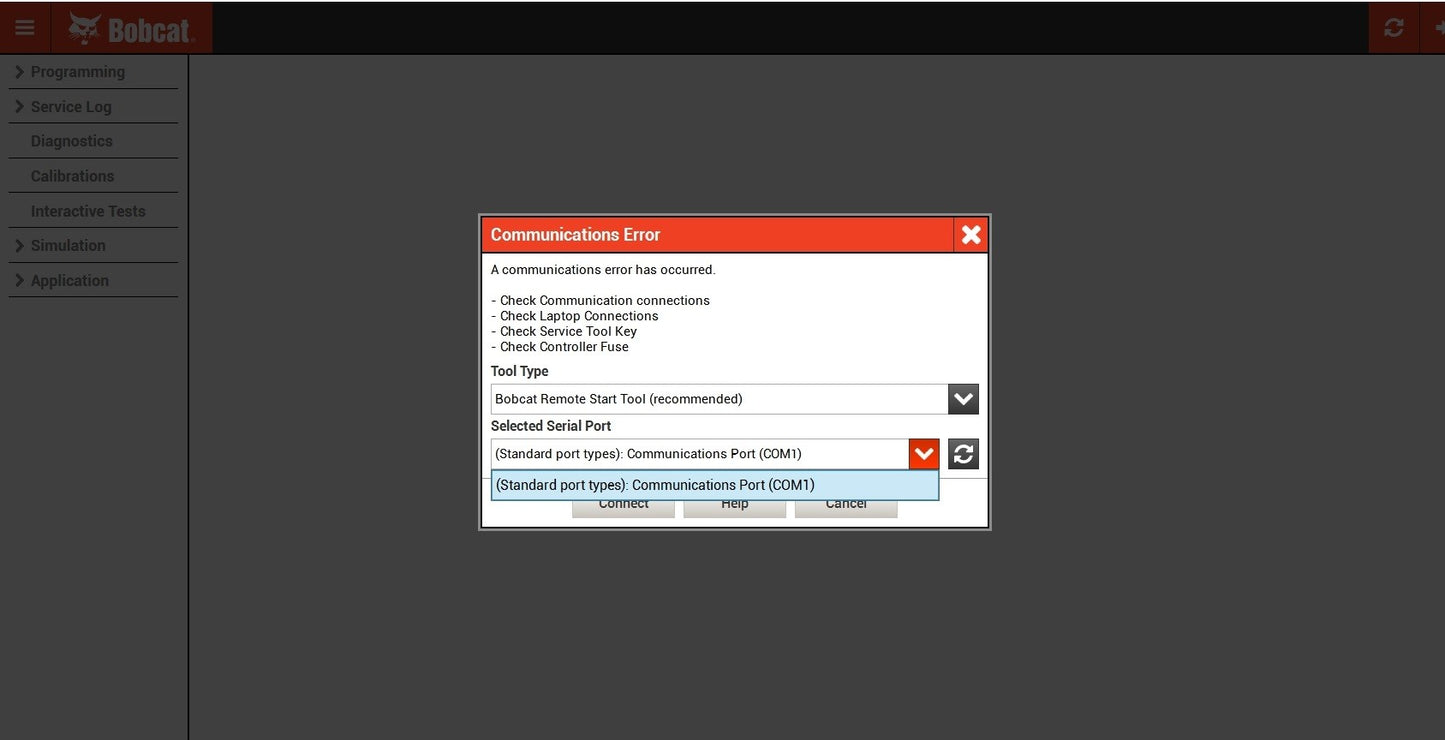Image resolution: width=1445 pixels, height=740 pixels.
Task: Click 'Check Service Tool Key' text
Action: pos(568,331)
